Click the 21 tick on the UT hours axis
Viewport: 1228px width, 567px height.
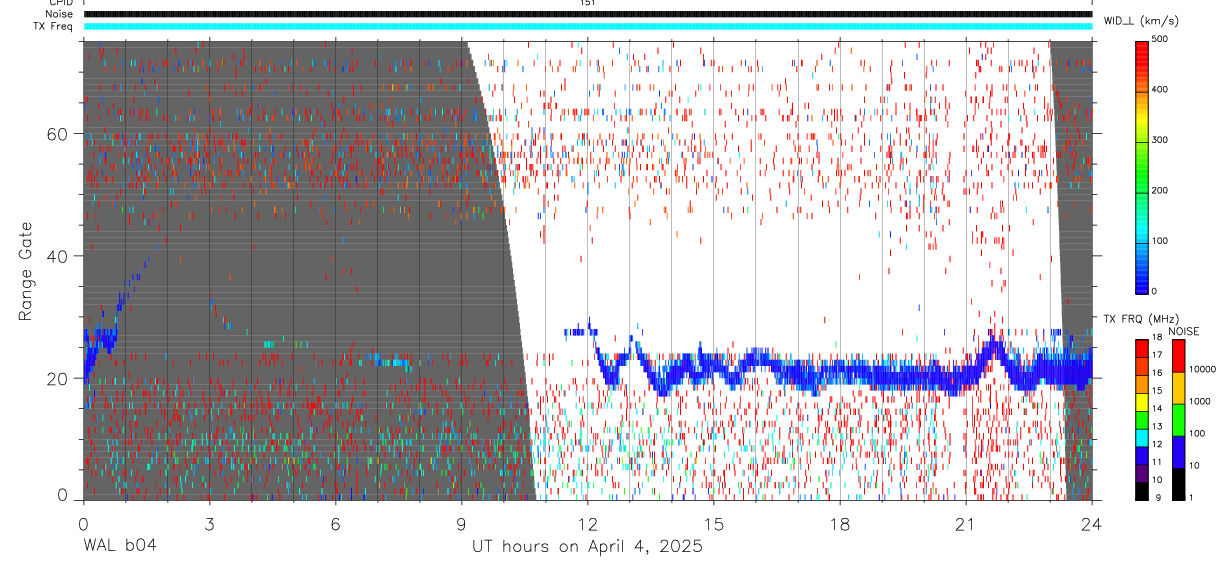pos(966,523)
